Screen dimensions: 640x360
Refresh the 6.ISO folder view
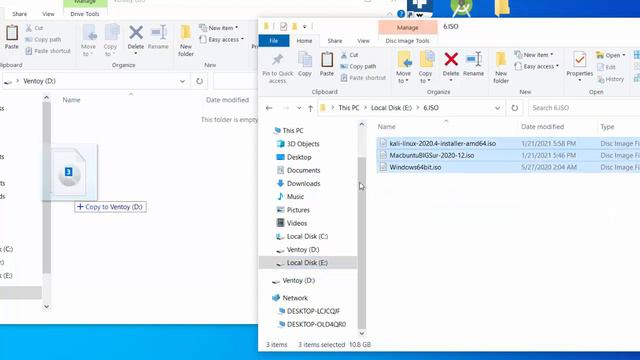pos(515,108)
